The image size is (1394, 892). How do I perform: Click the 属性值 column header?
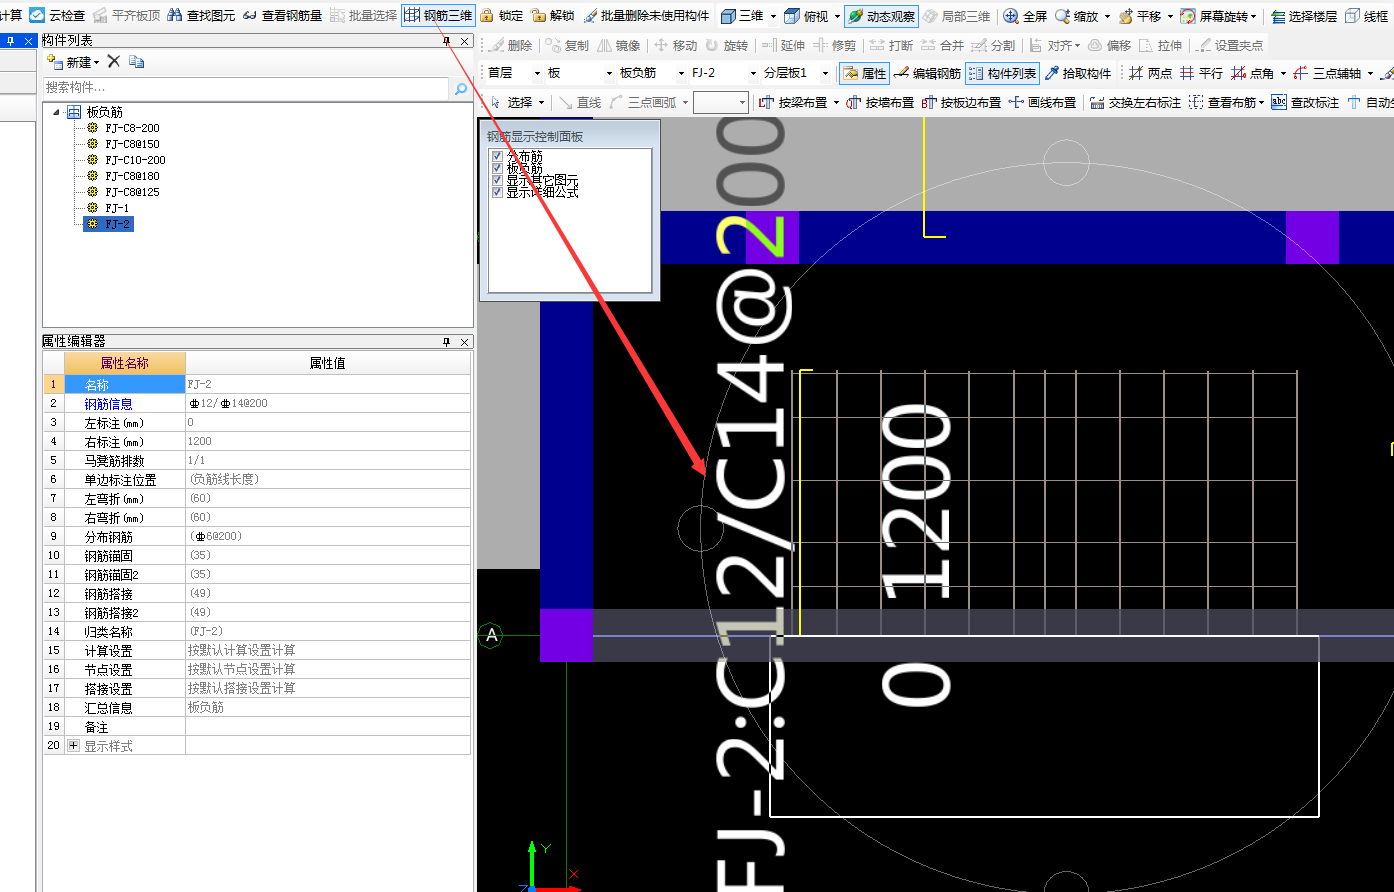pyautogui.click(x=328, y=363)
